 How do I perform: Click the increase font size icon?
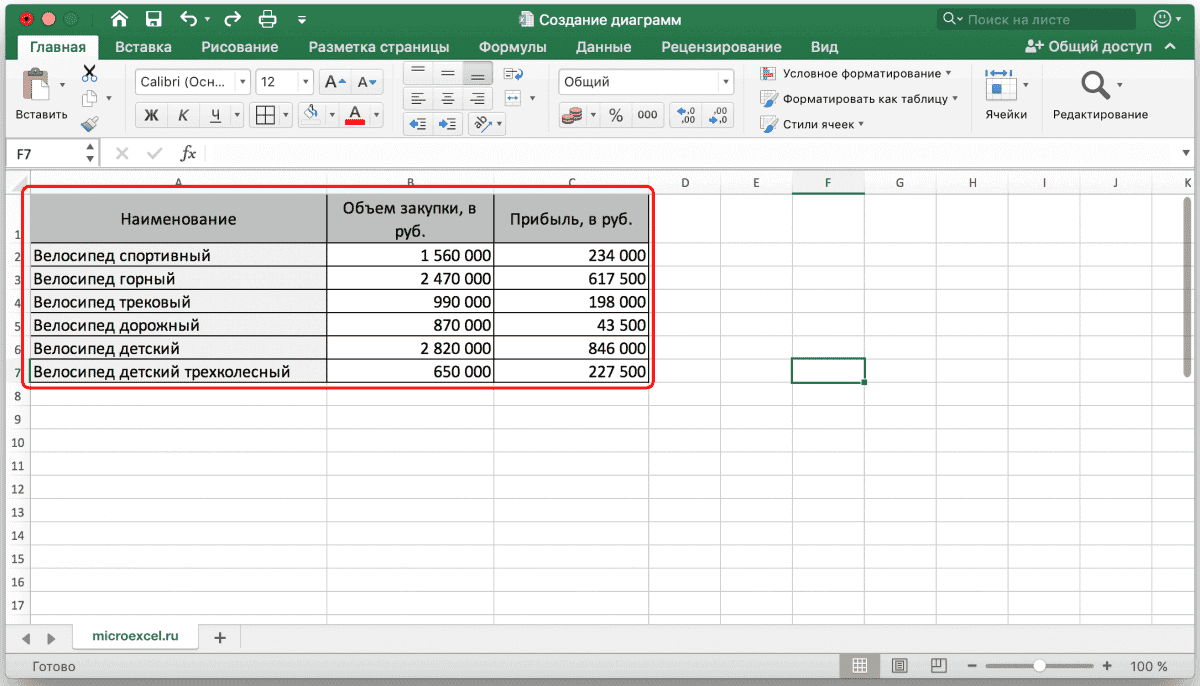335,83
